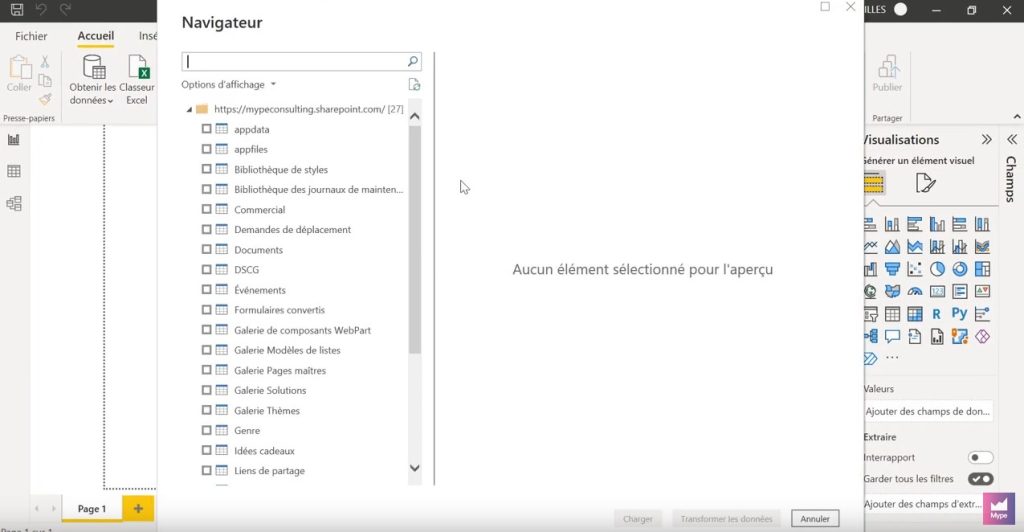This screenshot has width=1024, height=532.
Task: Select the card visual showing 123
Action: tap(937, 291)
